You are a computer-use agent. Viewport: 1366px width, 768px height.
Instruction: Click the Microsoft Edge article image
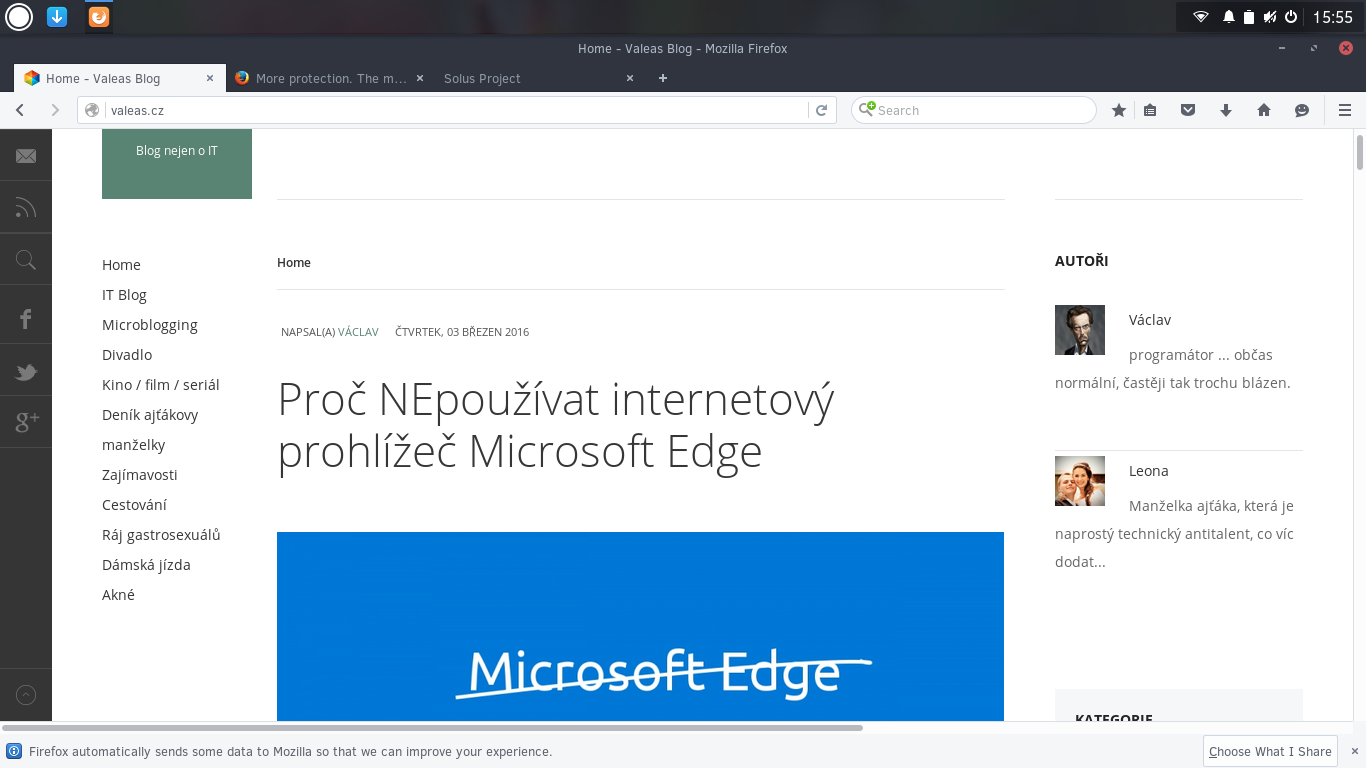(640, 626)
